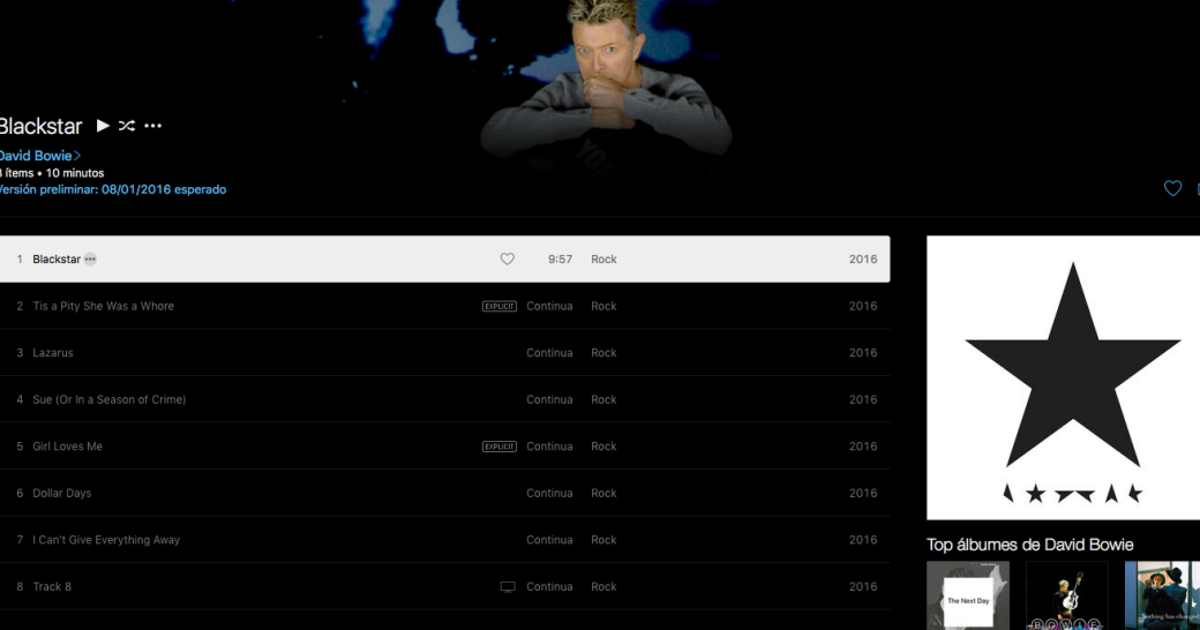Love the whole album using header heart

(x=1173, y=188)
